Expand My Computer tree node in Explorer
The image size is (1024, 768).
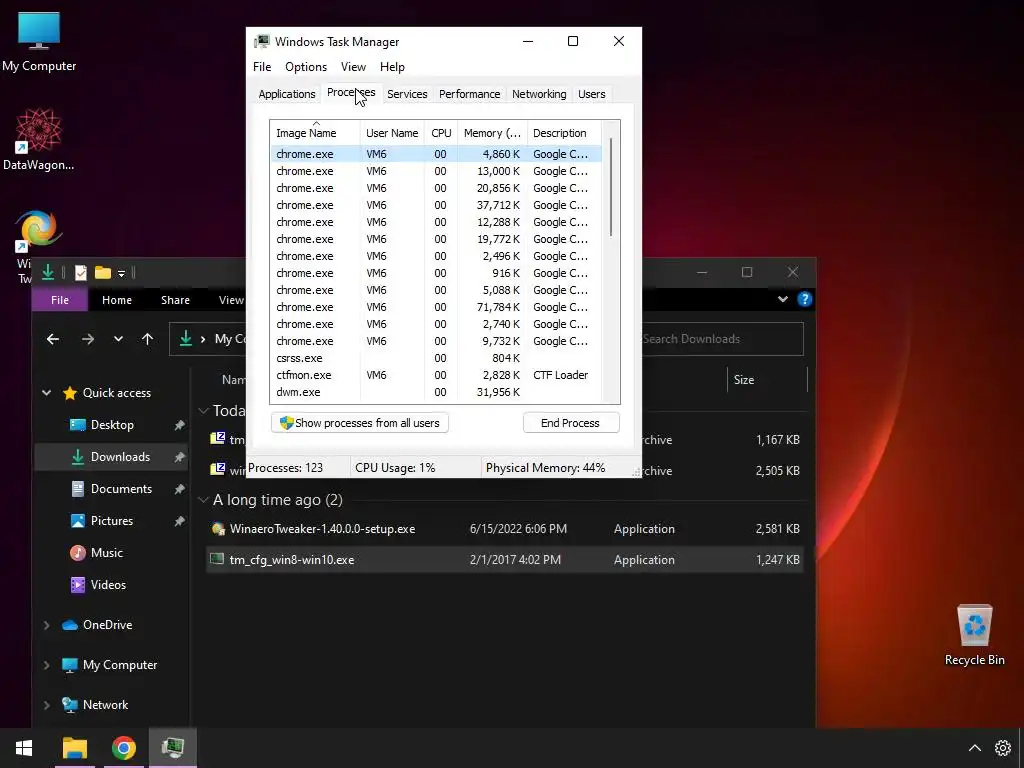point(46,665)
